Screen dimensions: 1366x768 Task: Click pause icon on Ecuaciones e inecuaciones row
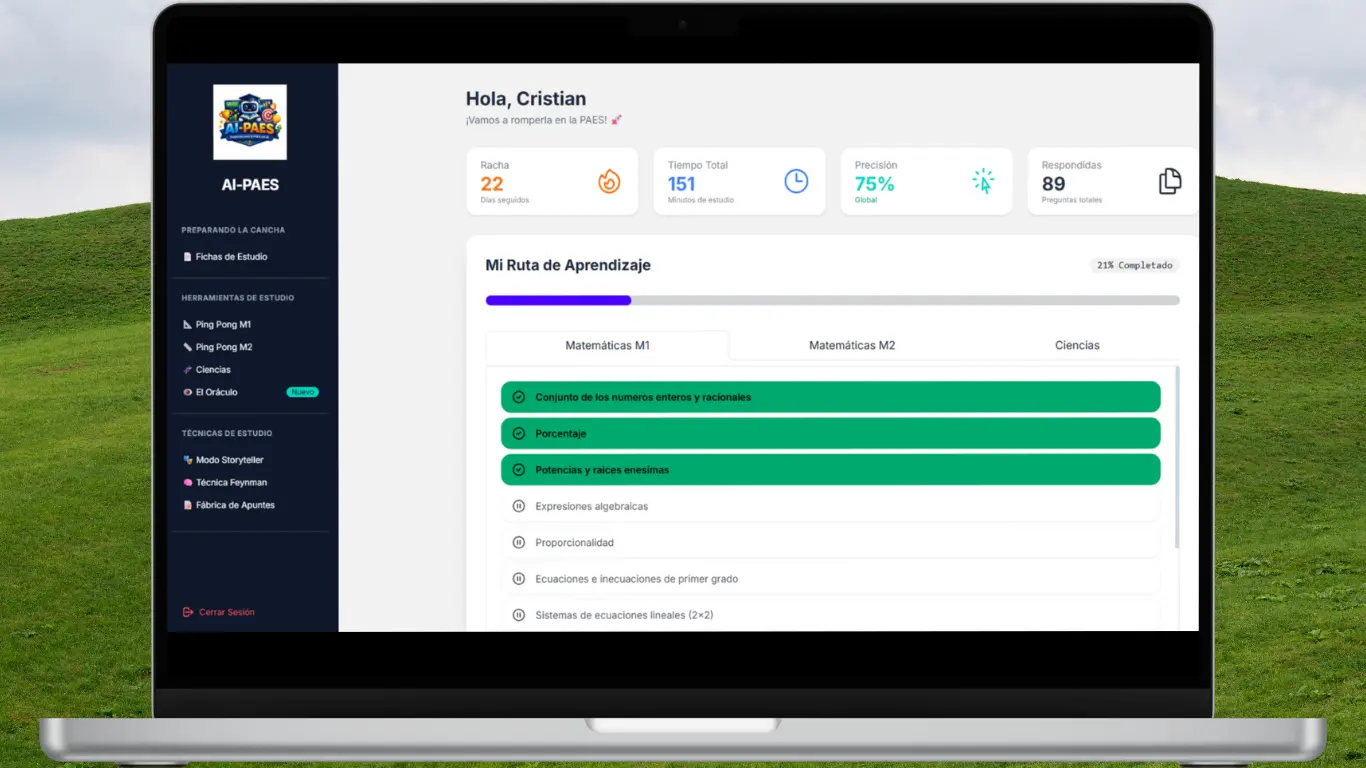(x=518, y=579)
